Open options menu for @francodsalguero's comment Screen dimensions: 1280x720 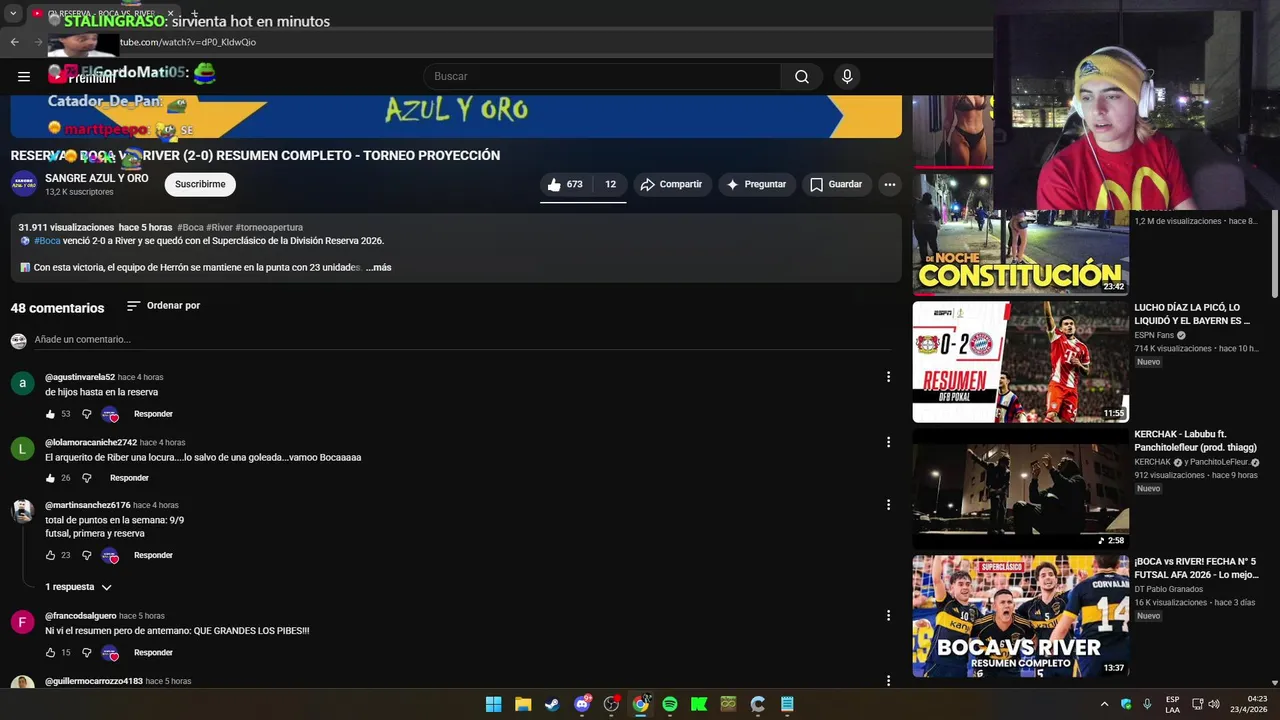coord(888,616)
